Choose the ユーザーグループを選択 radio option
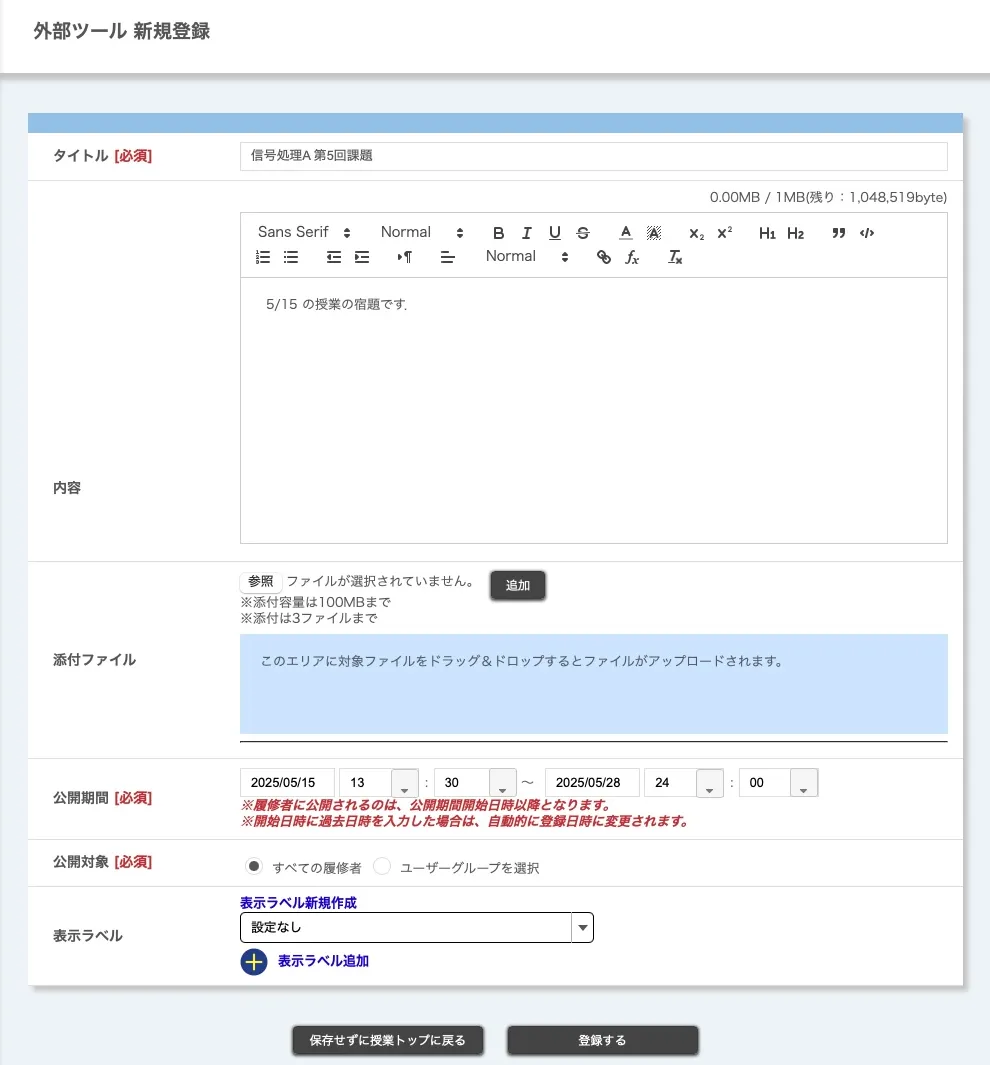 pyautogui.click(x=382, y=866)
